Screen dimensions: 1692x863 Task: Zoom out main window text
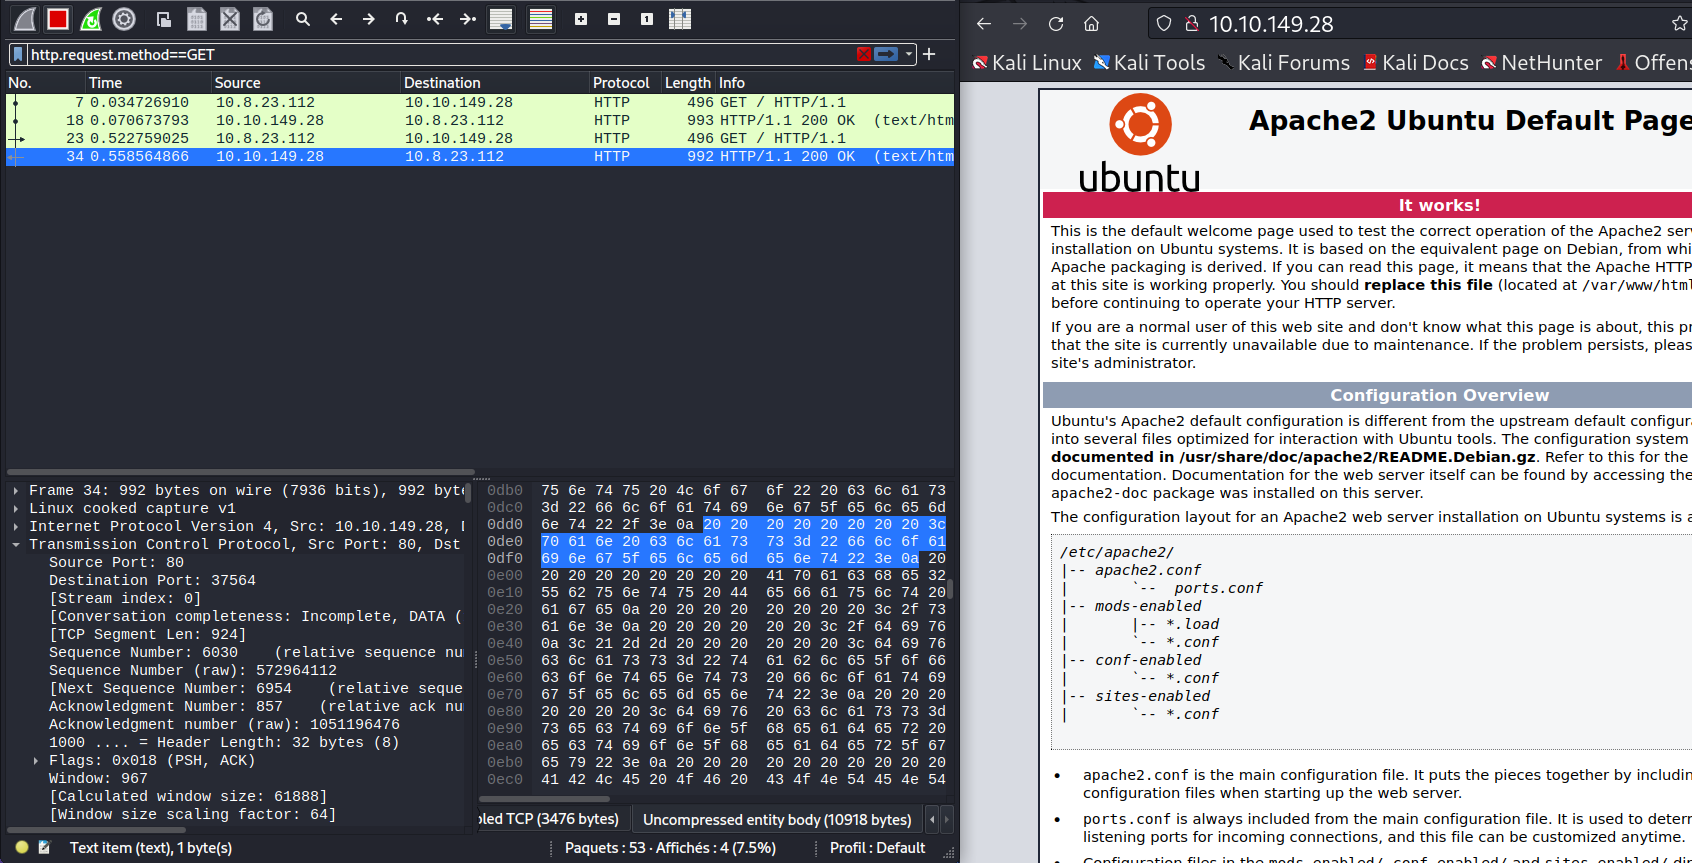pyautogui.click(x=614, y=19)
